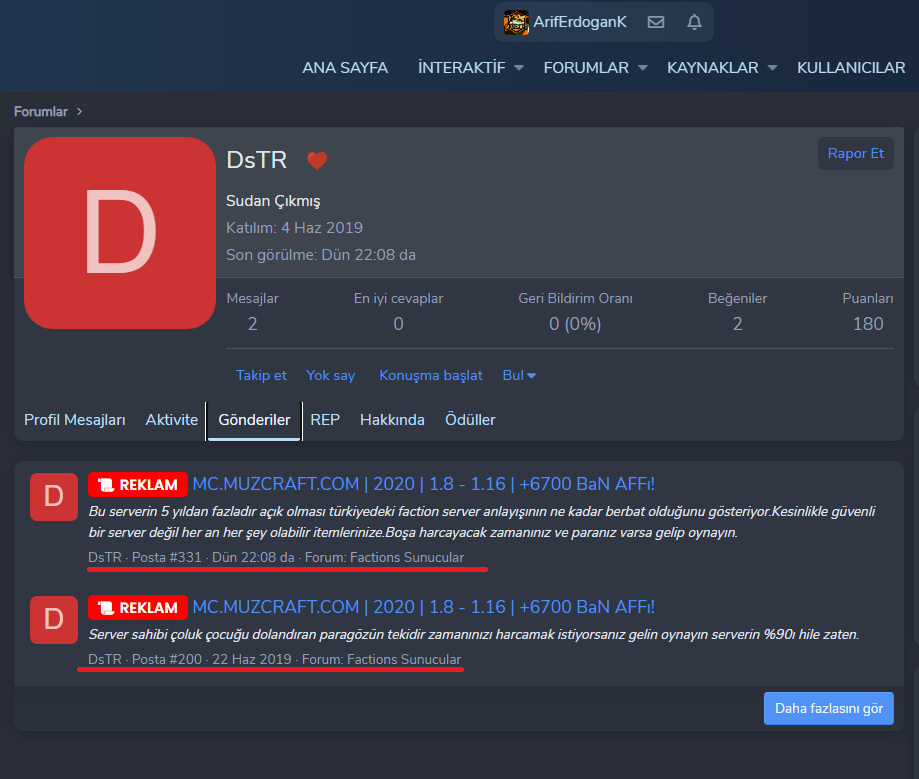The width and height of the screenshot is (919, 779).
Task: Click Konuşma başlat link
Action: pyautogui.click(x=431, y=375)
